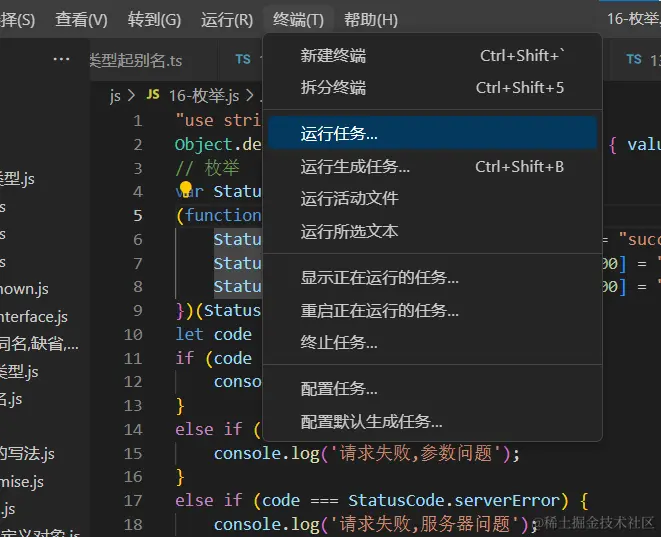Open the nterface.js file in explorer
The image size is (661, 537).
click(34, 317)
